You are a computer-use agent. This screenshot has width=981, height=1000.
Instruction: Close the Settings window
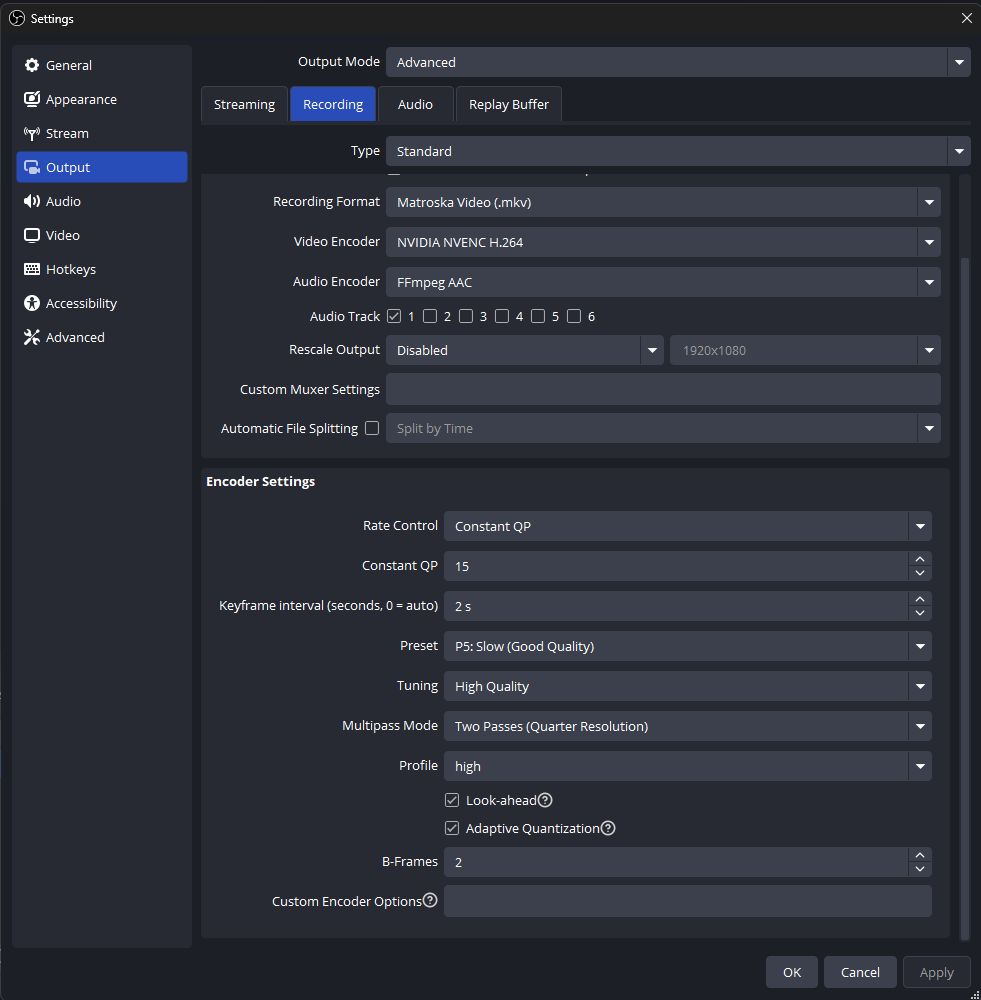pos(966,18)
